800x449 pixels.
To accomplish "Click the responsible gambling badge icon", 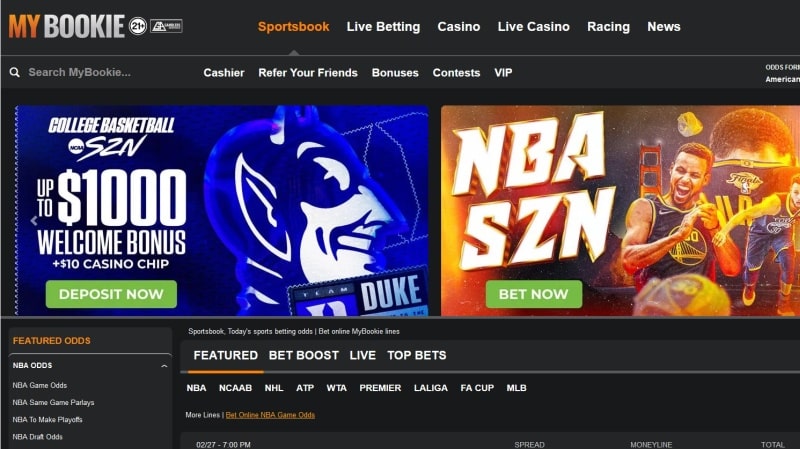I will pyautogui.click(x=166, y=26).
